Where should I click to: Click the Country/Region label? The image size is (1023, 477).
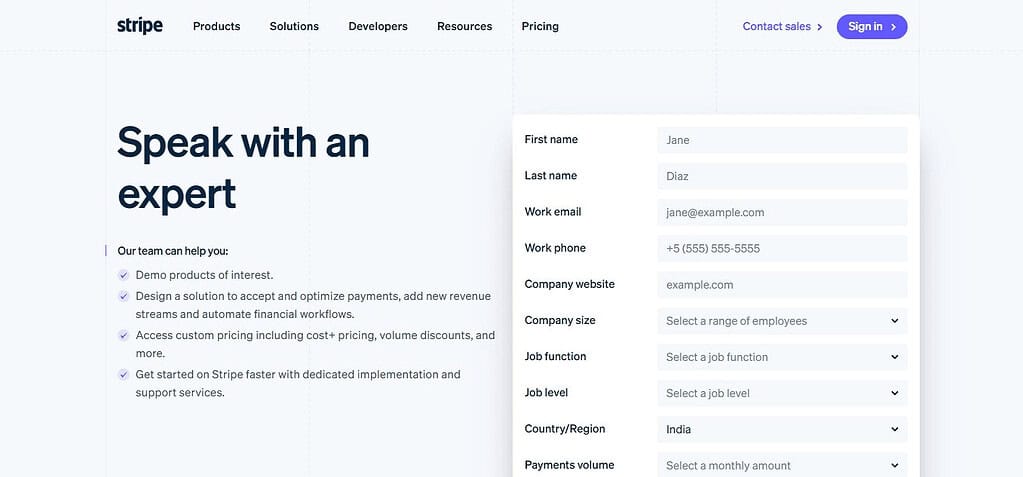coord(565,429)
